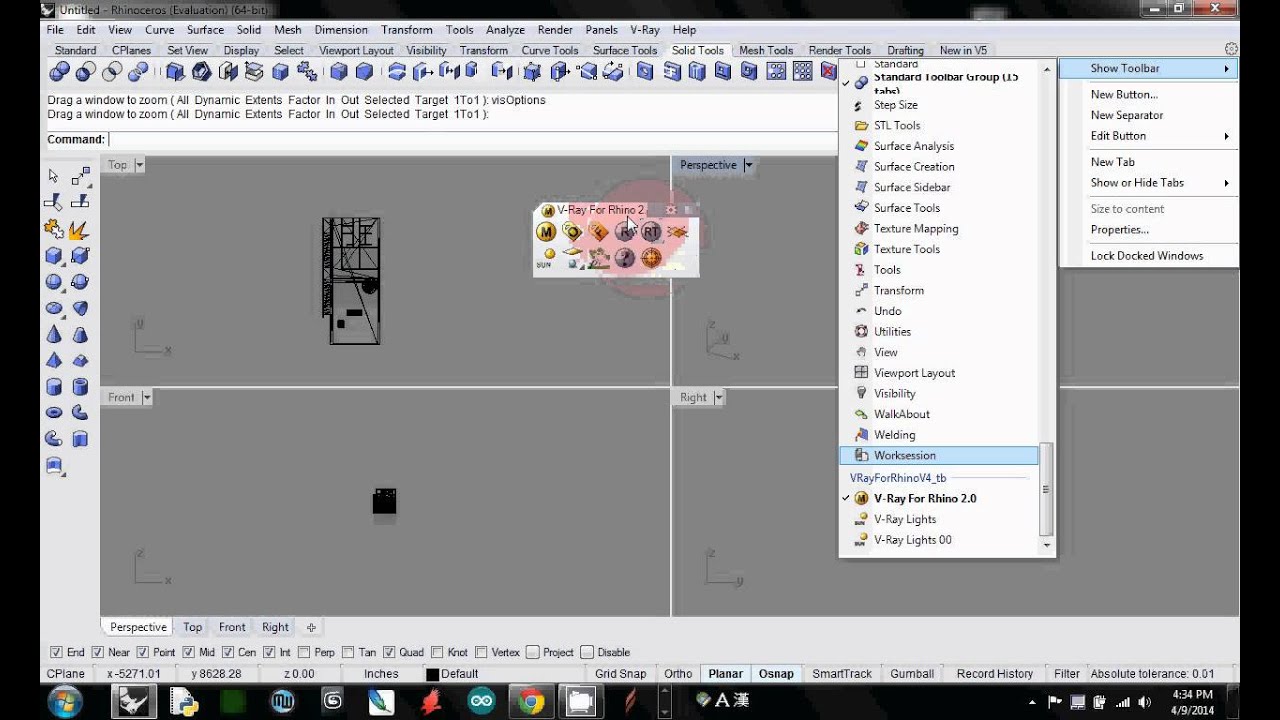Select the Pyramid solid tool in sidebar
Screen dimensions: 1280x720
pos(54,360)
